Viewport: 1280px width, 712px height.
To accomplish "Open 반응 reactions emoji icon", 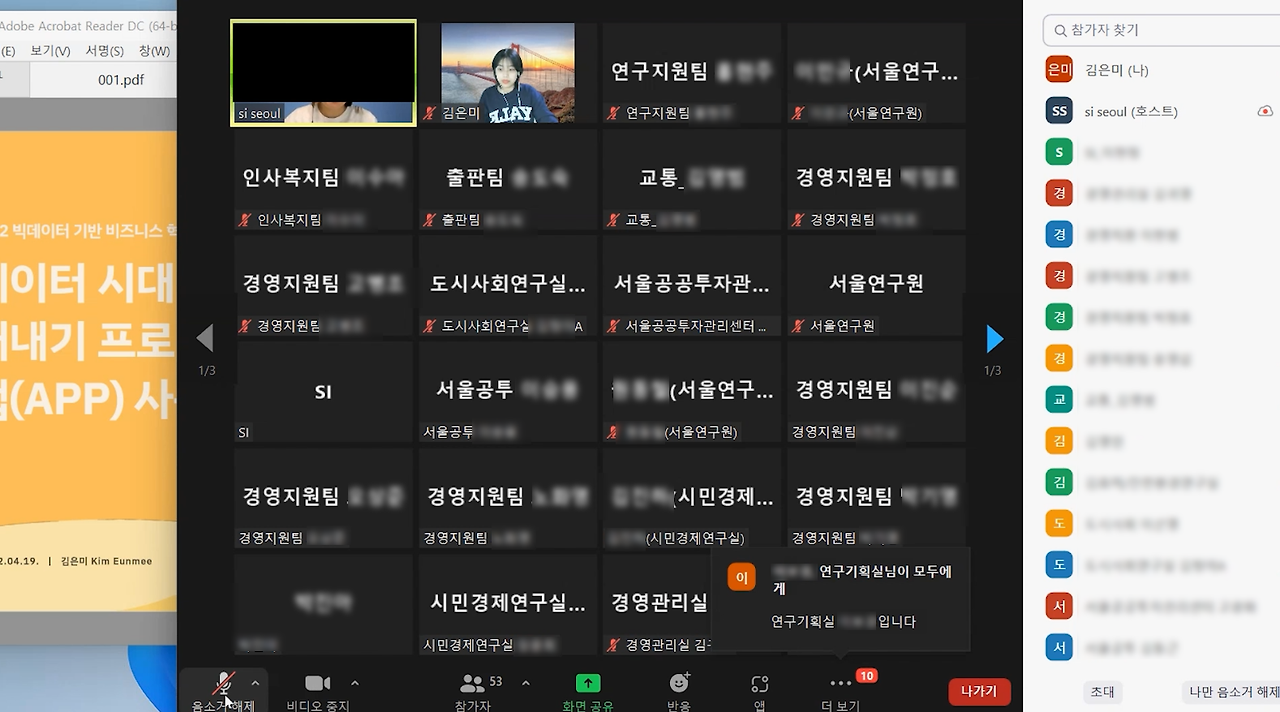I will (x=680, y=683).
